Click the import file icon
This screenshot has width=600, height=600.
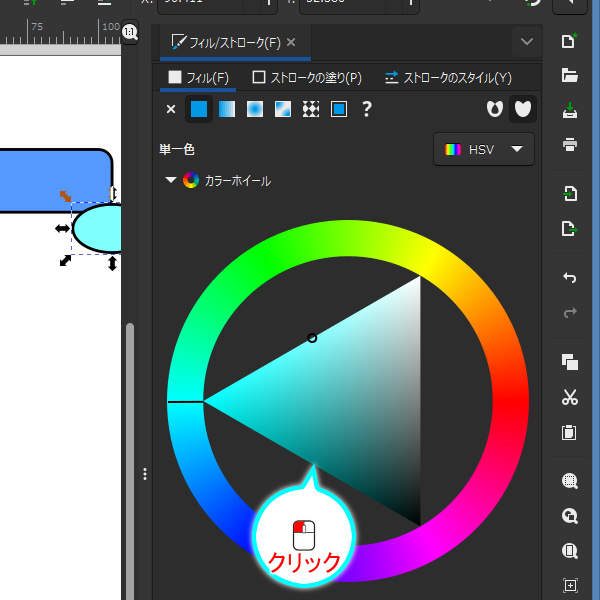coord(569,194)
